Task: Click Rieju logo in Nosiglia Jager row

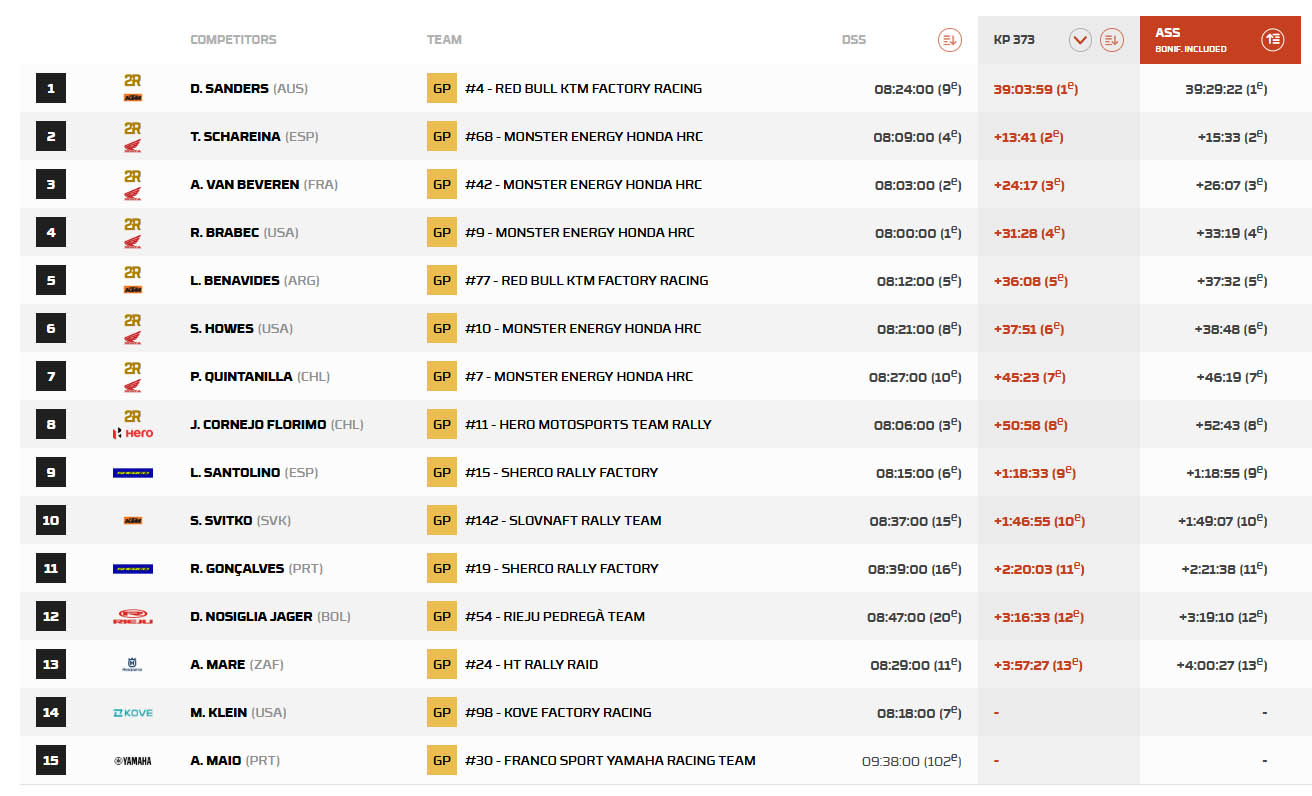Action: [132, 616]
